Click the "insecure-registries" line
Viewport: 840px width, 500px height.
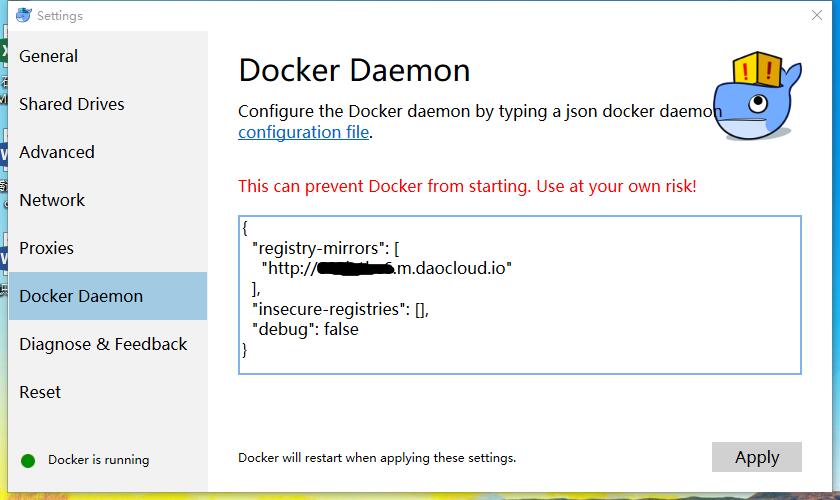point(340,309)
